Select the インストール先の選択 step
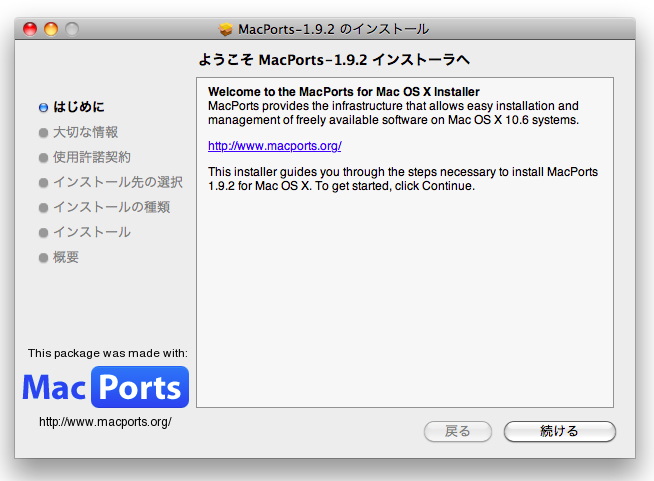Screen dimensions: 654x481 point(118,182)
